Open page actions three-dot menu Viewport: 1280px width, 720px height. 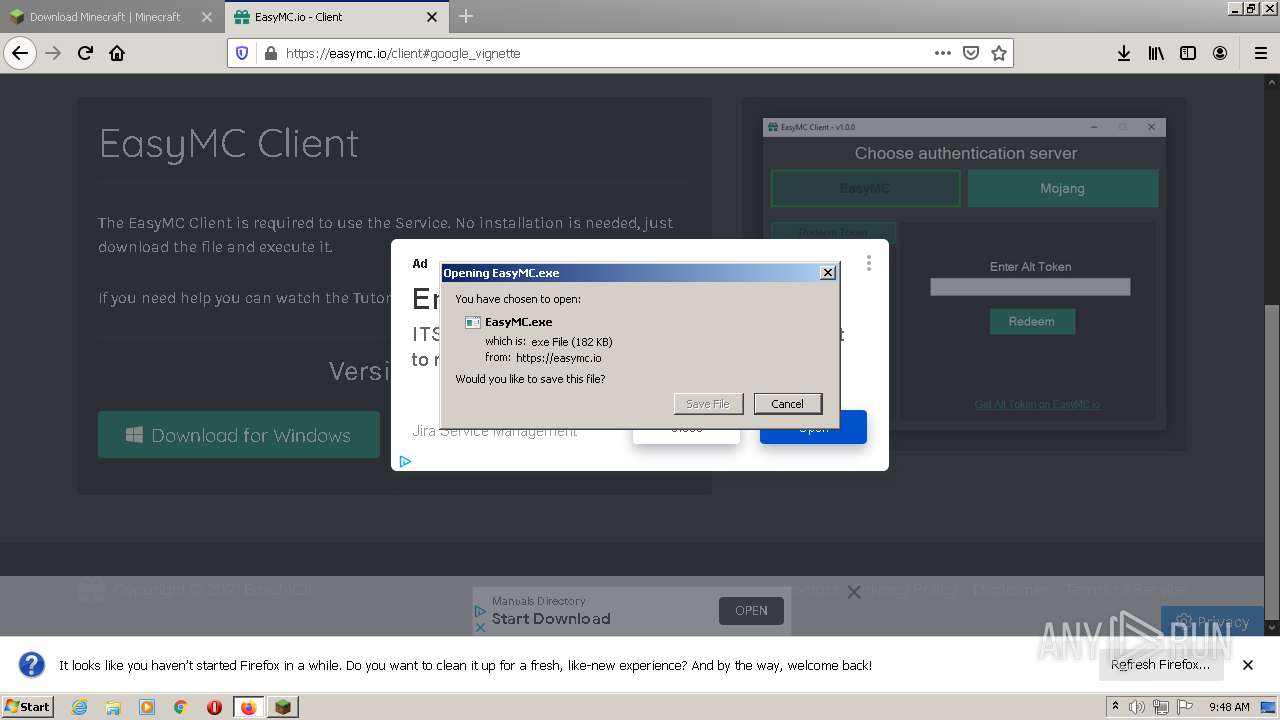coord(942,53)
